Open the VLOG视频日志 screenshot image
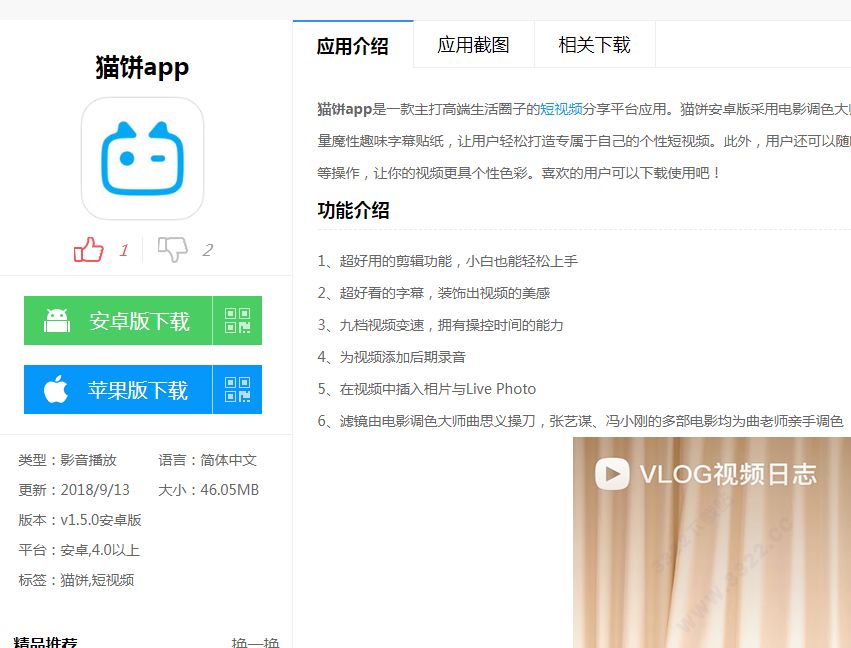Image resolution: width=851 pixels, height=648 pixels. point(712,542)
